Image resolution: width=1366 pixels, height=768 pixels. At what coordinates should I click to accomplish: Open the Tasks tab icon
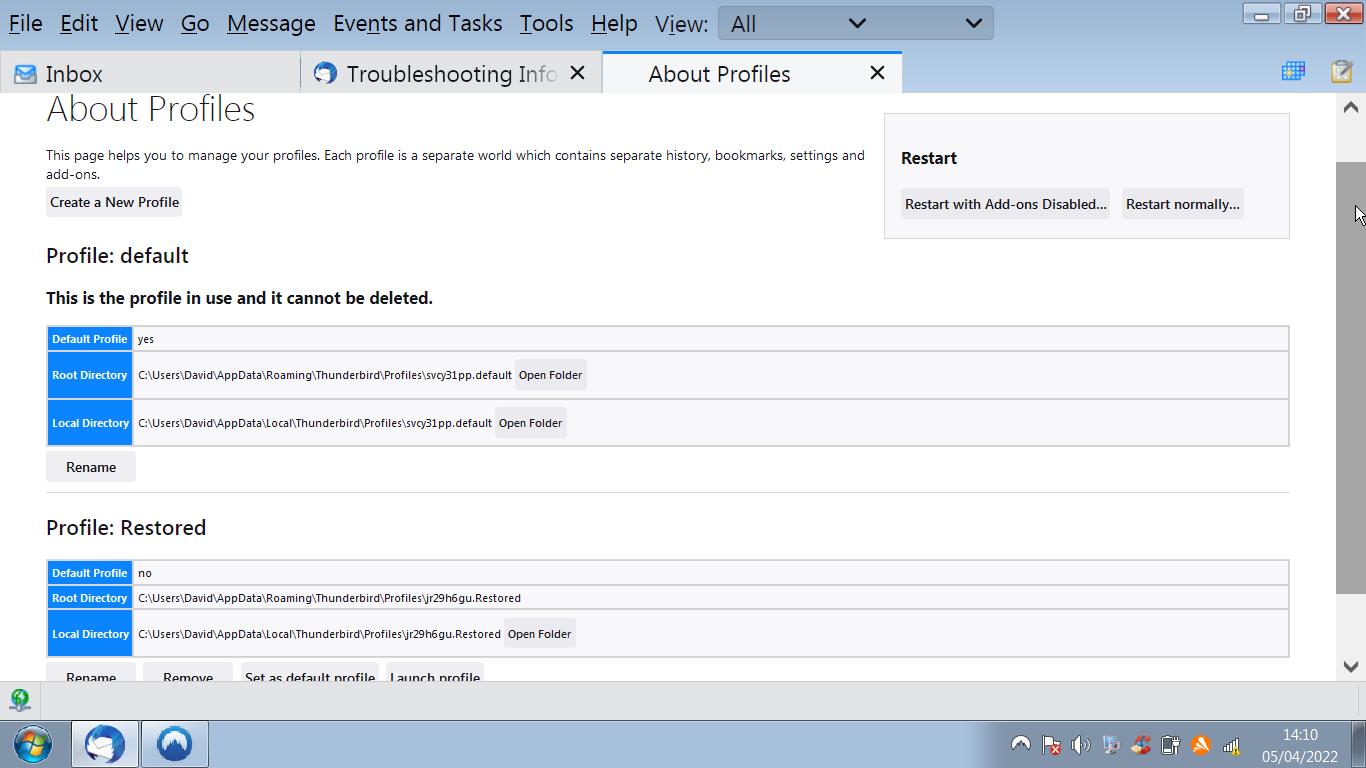(x=1341, y=71)
